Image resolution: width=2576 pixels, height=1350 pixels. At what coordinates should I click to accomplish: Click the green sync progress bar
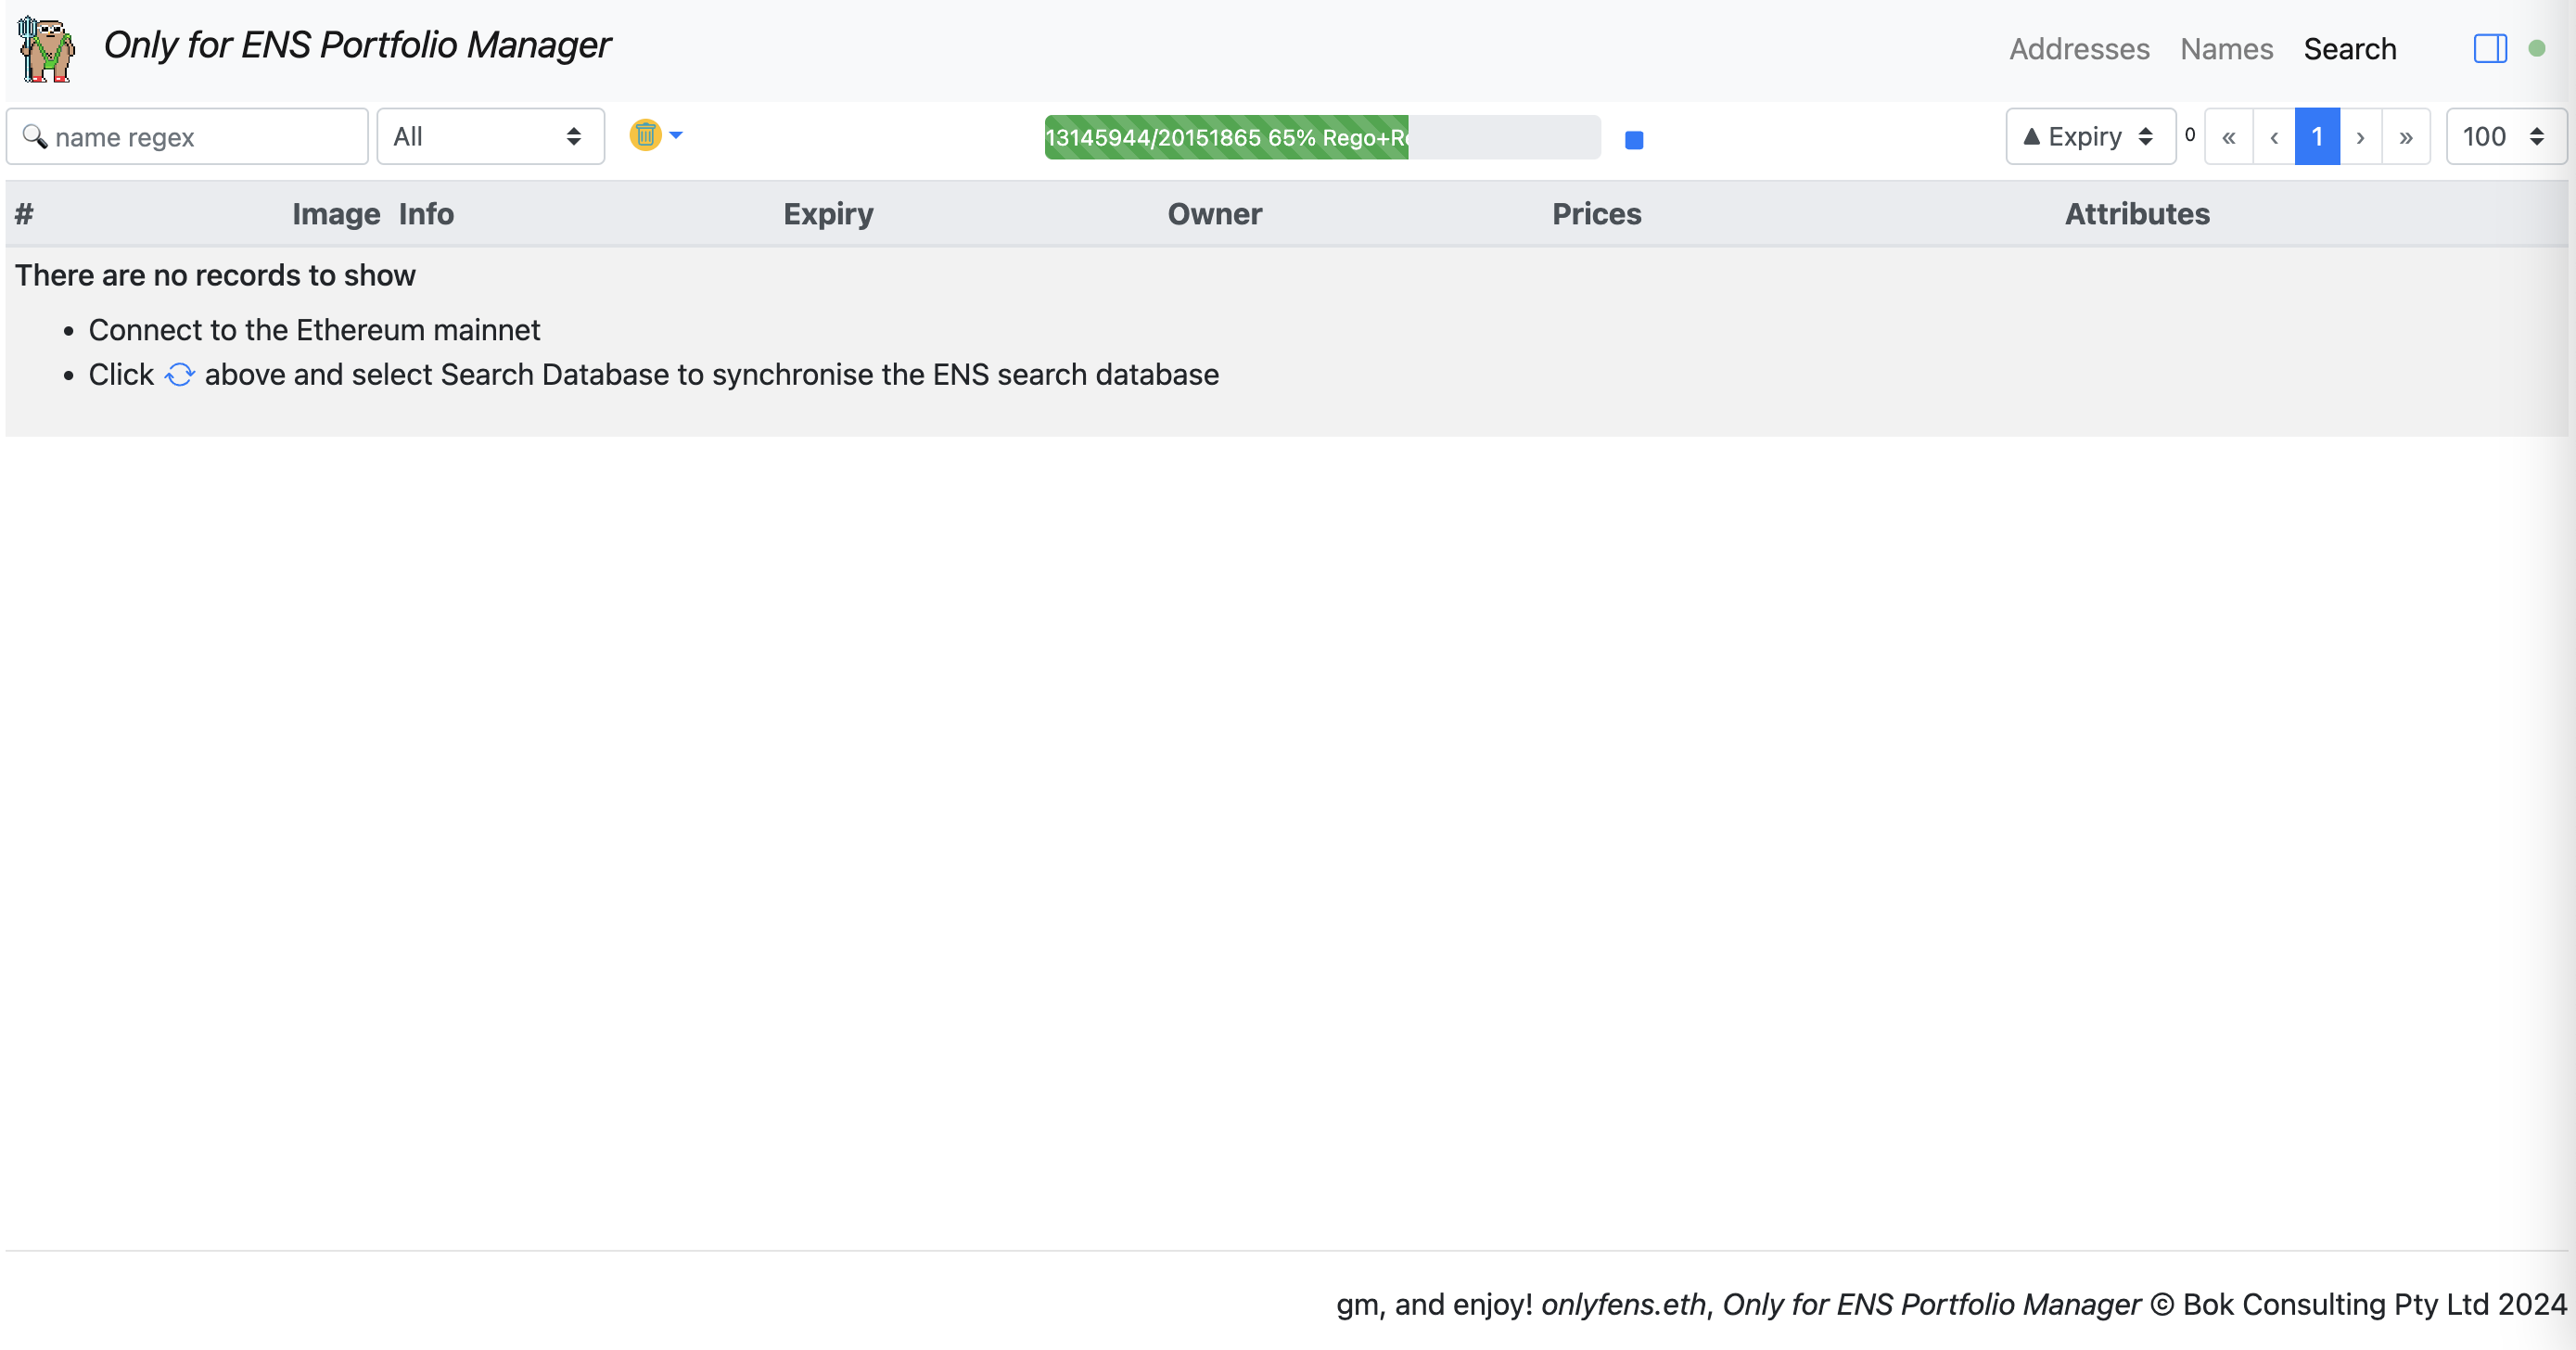point(1226,138)
